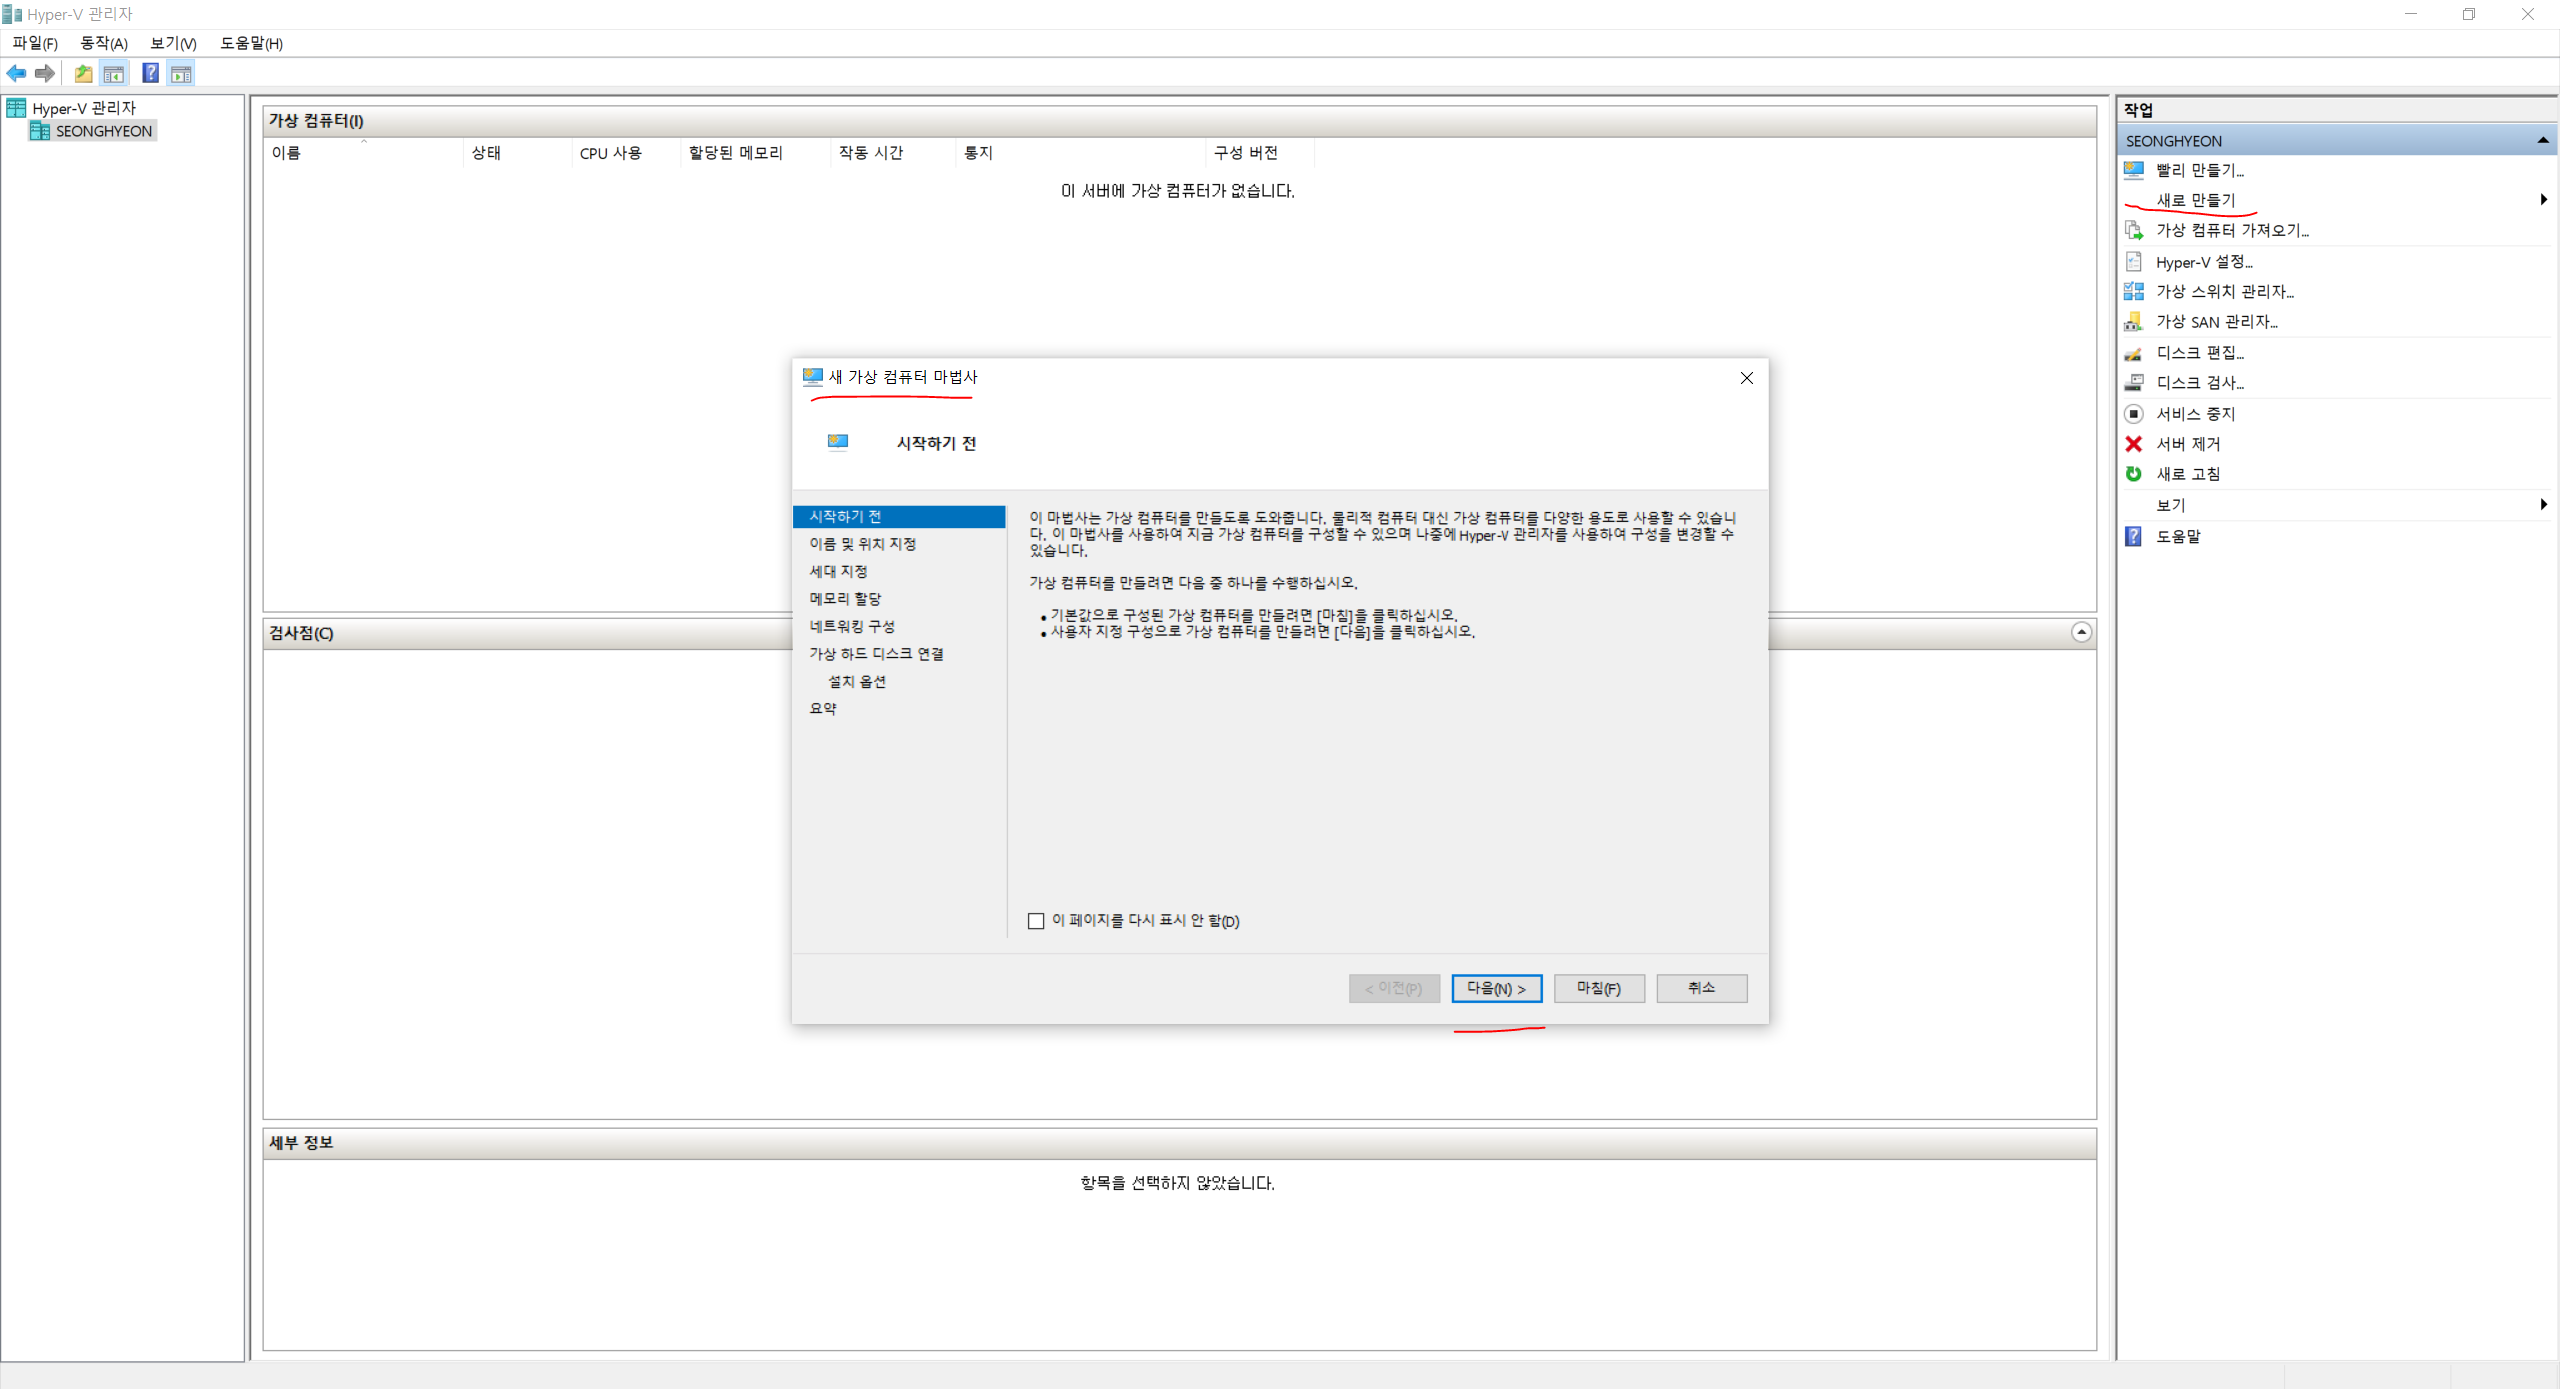Collapse the 검사점 section with round arrow
The height and width of the screenshot is (1389, 2560).
[x=2081, y=632]
